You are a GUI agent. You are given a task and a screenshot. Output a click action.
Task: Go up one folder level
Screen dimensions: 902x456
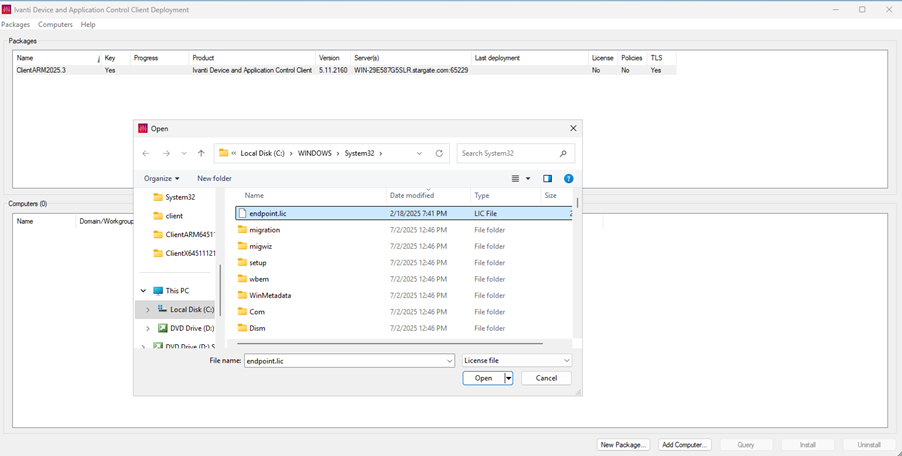pos(201,154)
